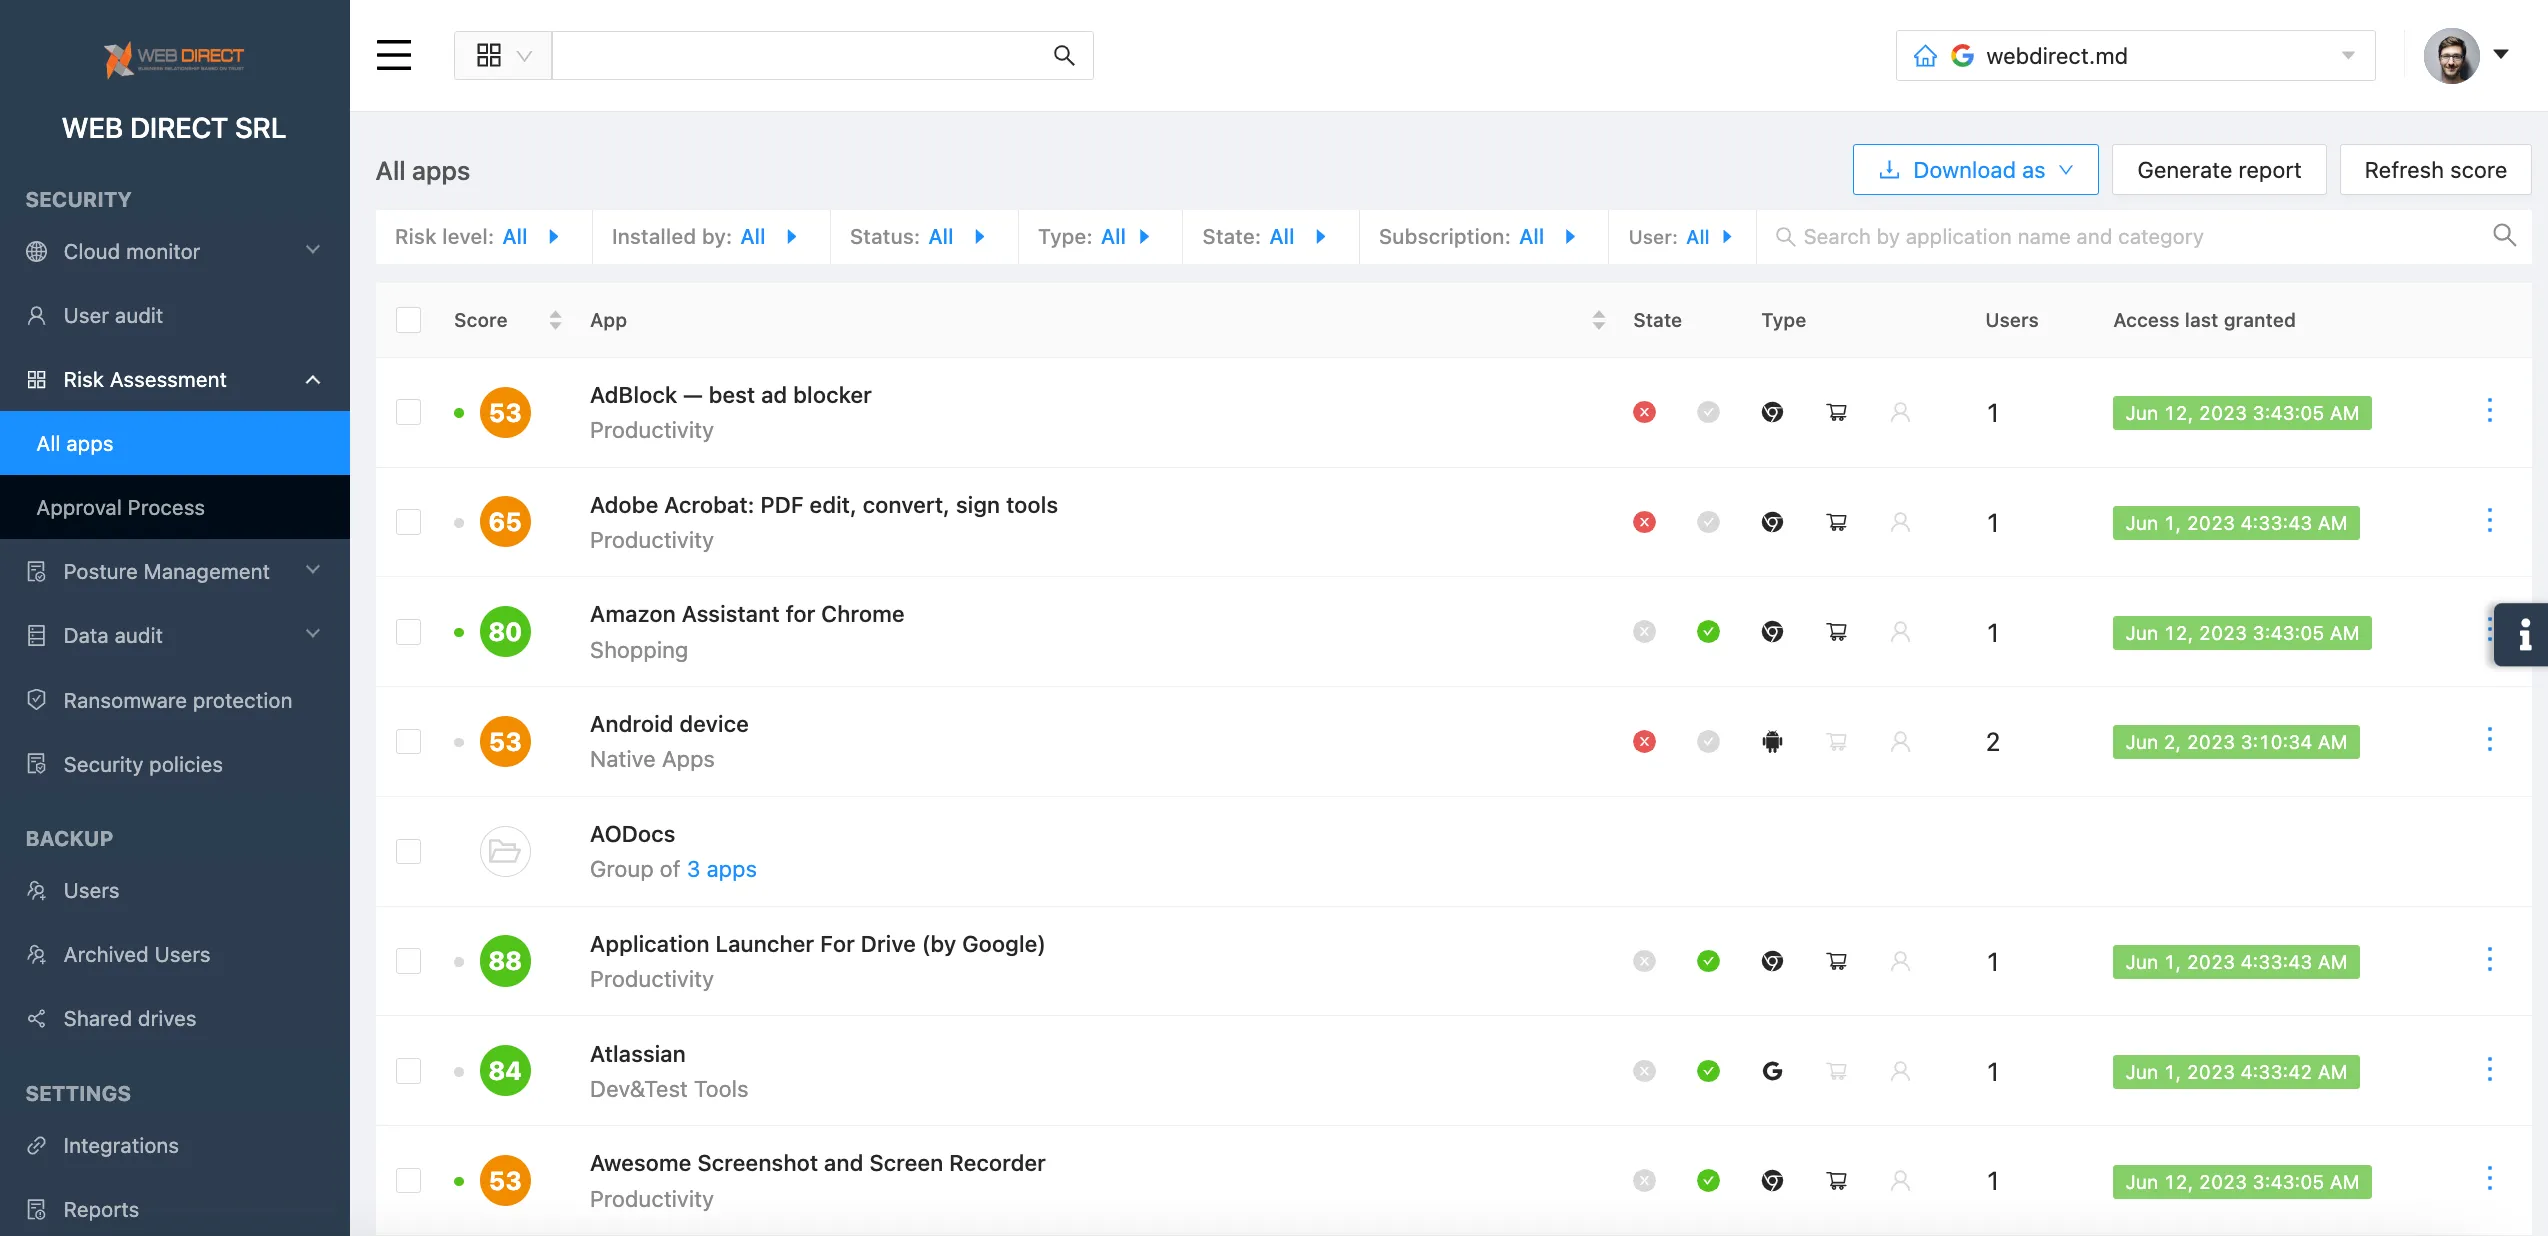2548x1236 pixels.
Task: Open the folder icon for the AODocs group
Action: pyautogui.click(x=505, y=851)
